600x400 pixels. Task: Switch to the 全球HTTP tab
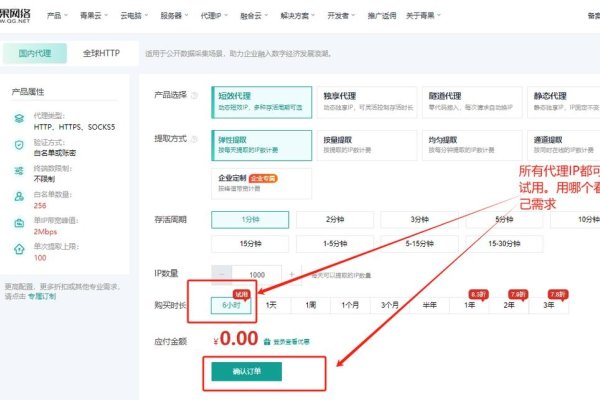point(101,53)
